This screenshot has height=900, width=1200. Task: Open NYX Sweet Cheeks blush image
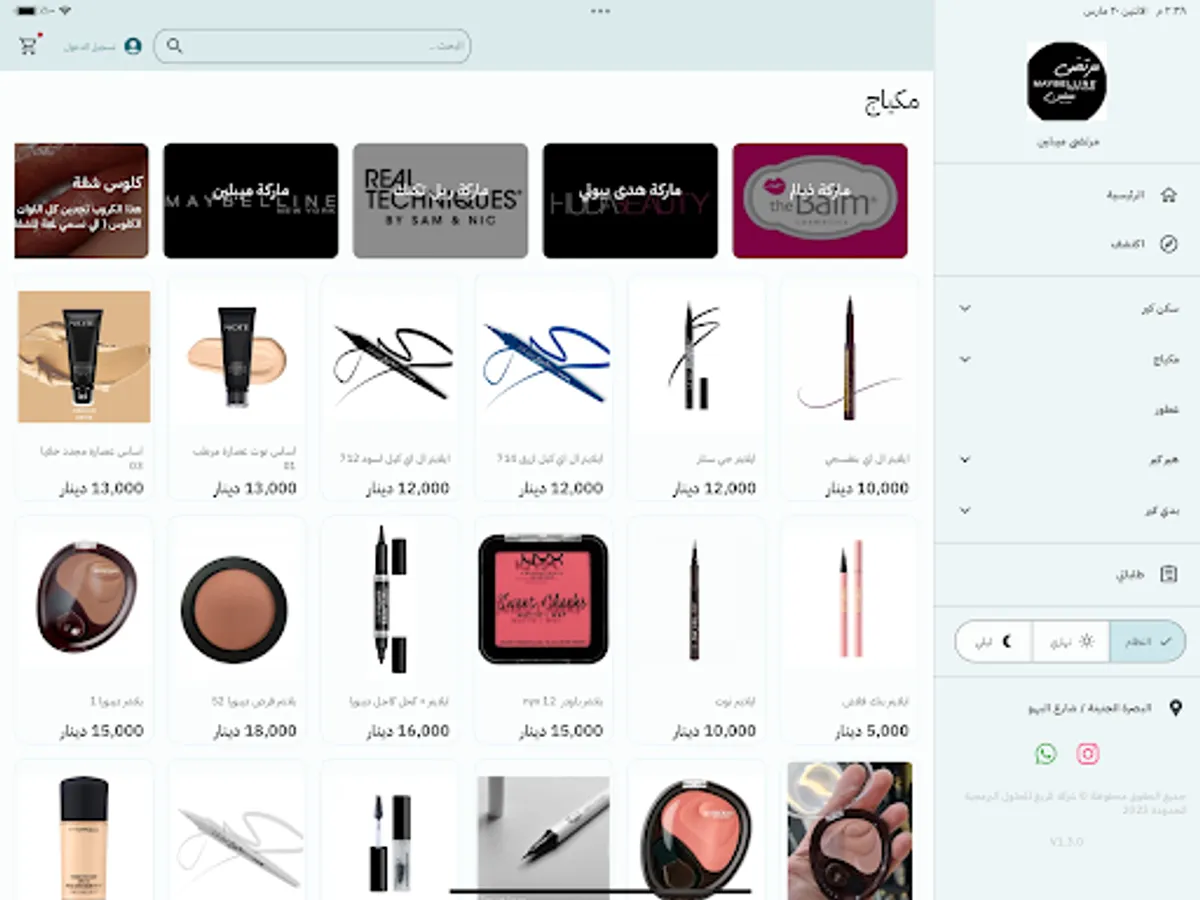(x=543, y=599)
